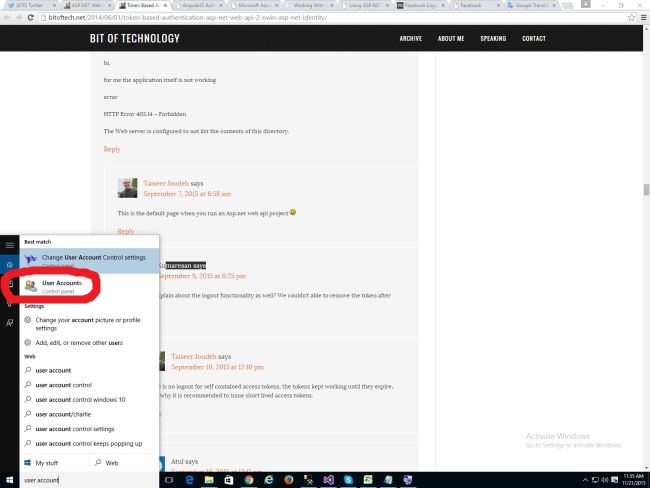Go to BIT OF TECHNOLOGY home
This screenshot has width=650, height=488.
[135, 39]
